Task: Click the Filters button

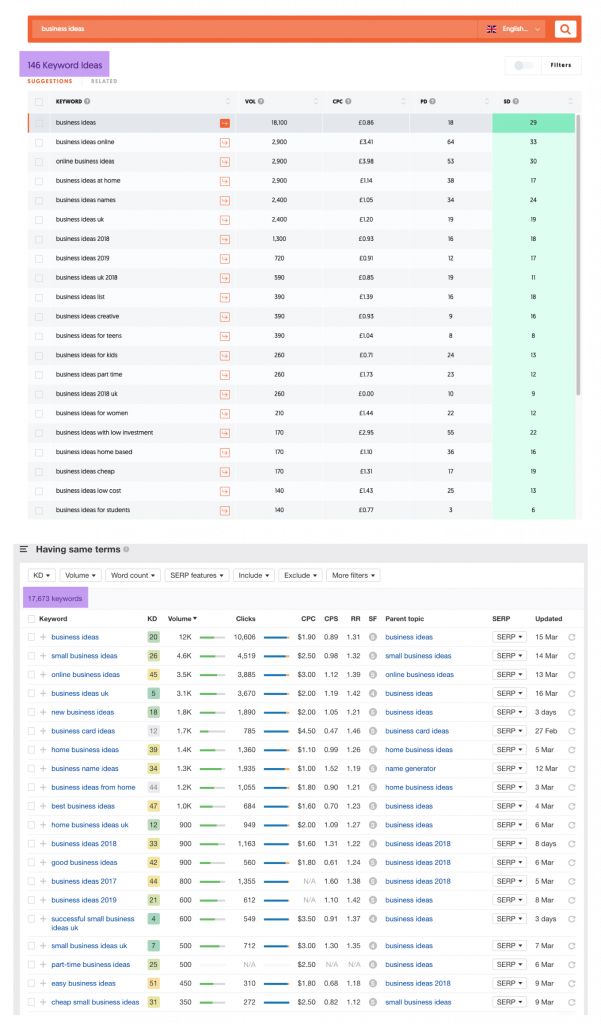Action: coord(560,66)
